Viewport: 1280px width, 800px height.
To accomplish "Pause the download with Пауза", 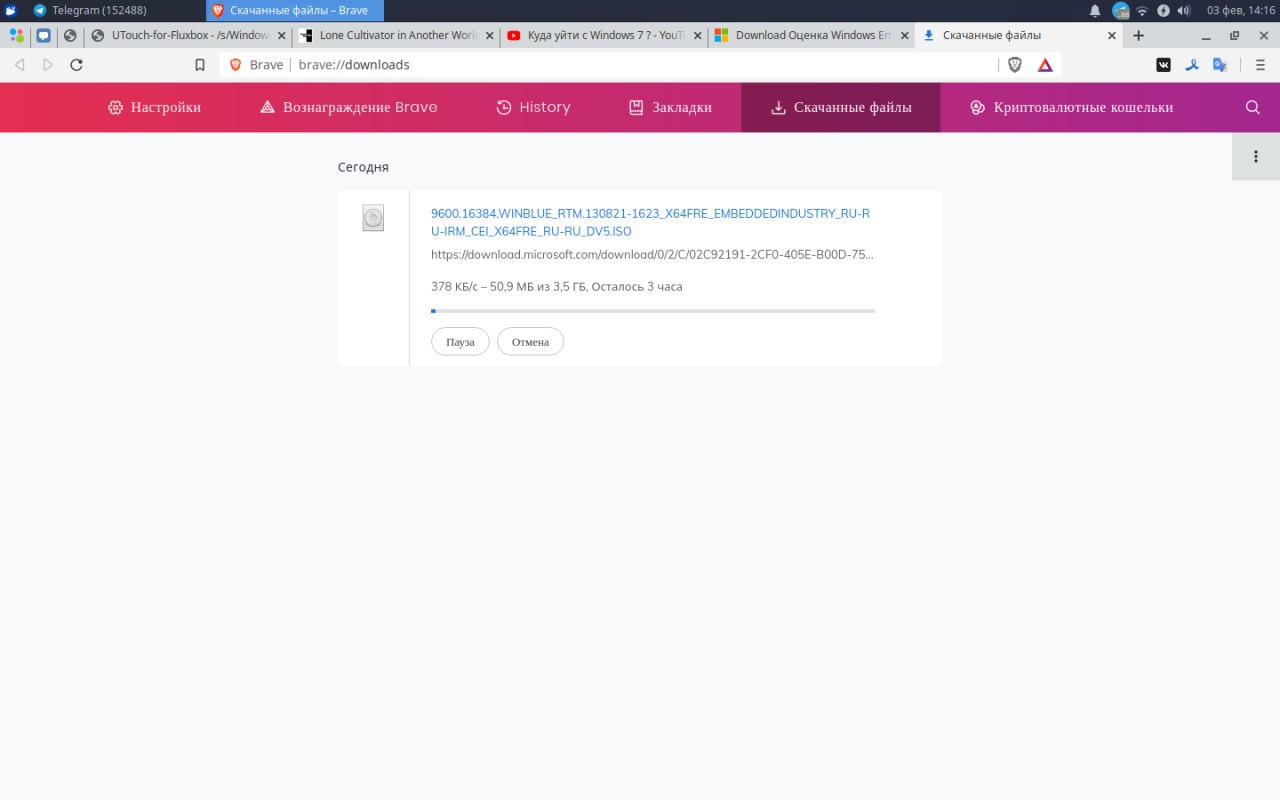I will tap(460, 341).
